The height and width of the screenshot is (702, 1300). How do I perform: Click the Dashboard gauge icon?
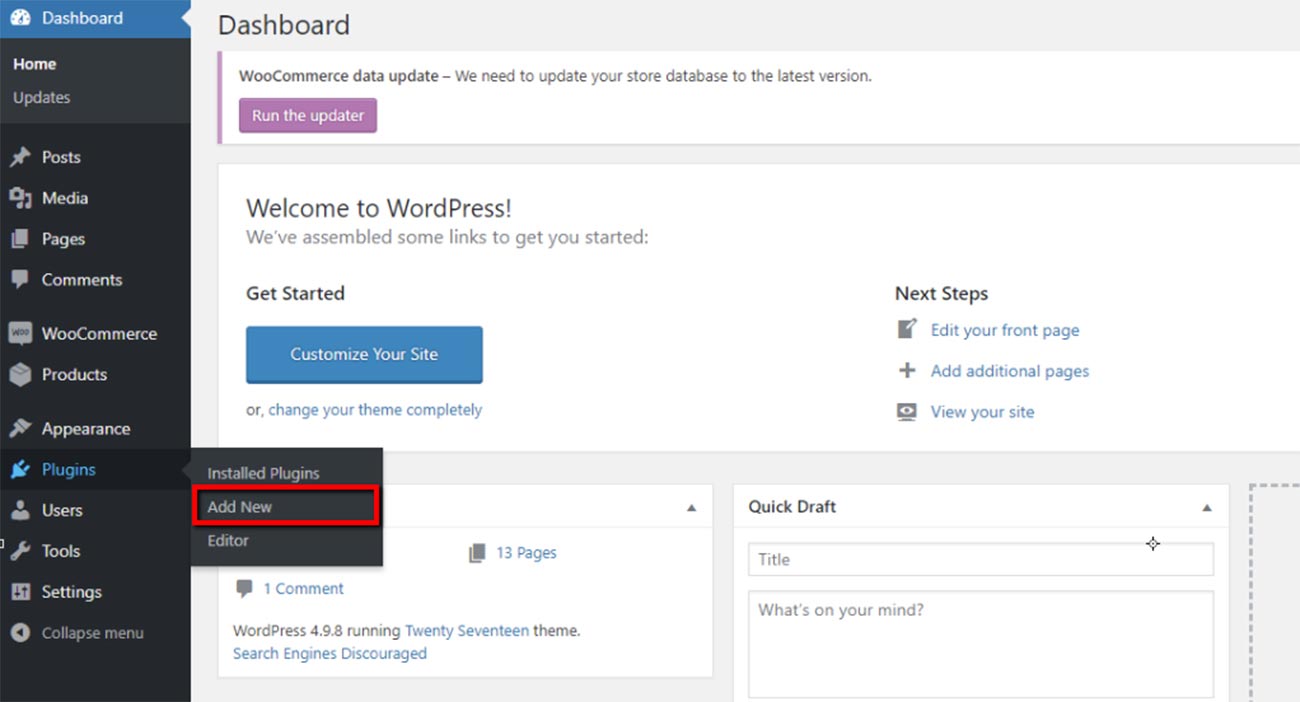point(20,18)
